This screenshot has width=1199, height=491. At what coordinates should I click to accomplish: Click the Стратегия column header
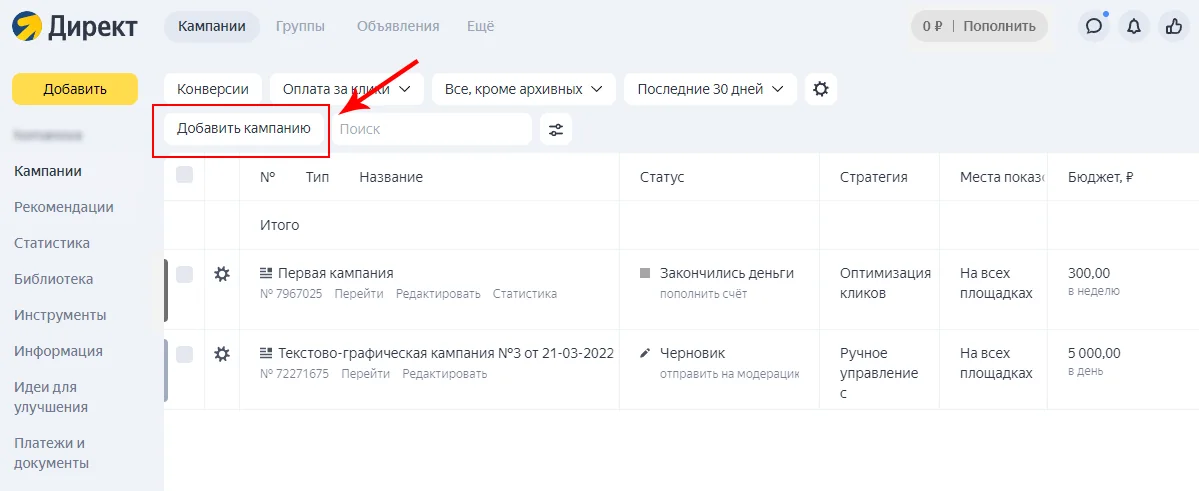874,177
